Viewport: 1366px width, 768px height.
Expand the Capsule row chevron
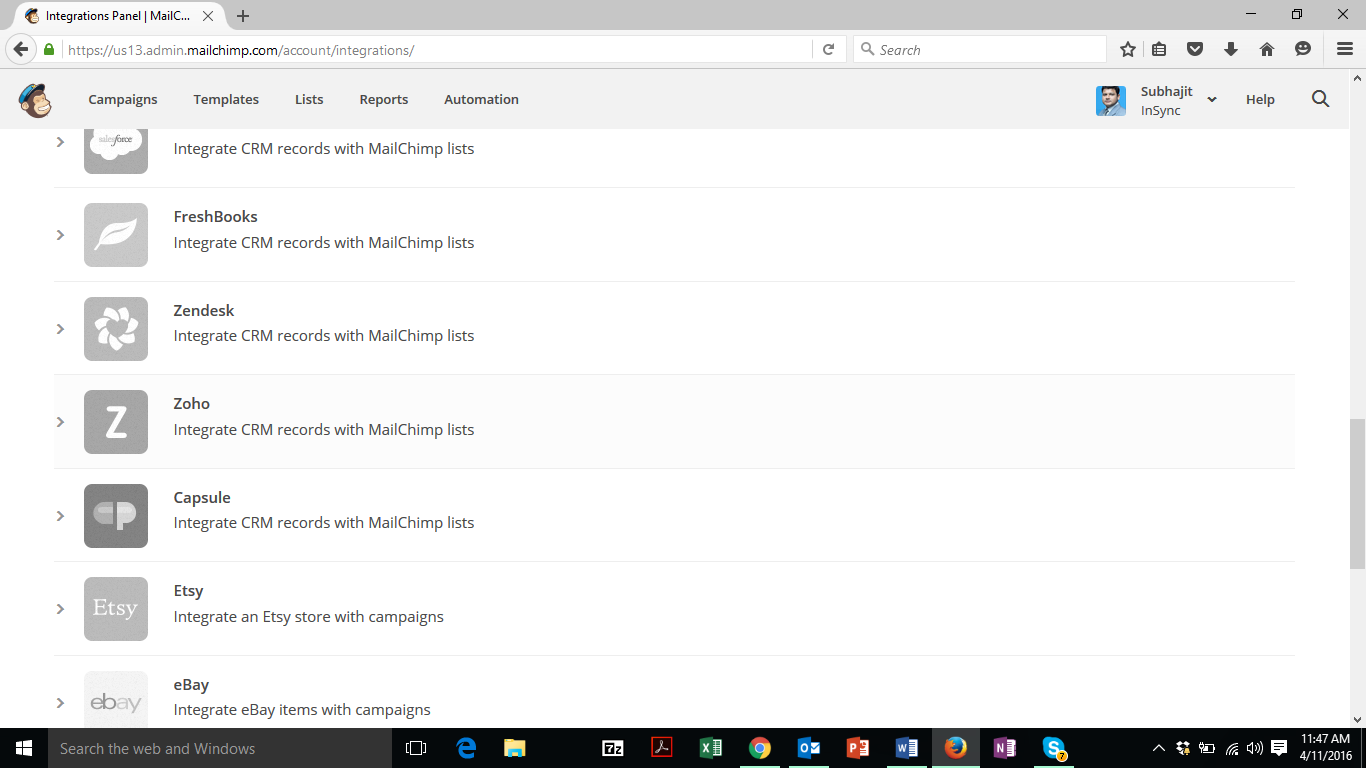point(60,516)
